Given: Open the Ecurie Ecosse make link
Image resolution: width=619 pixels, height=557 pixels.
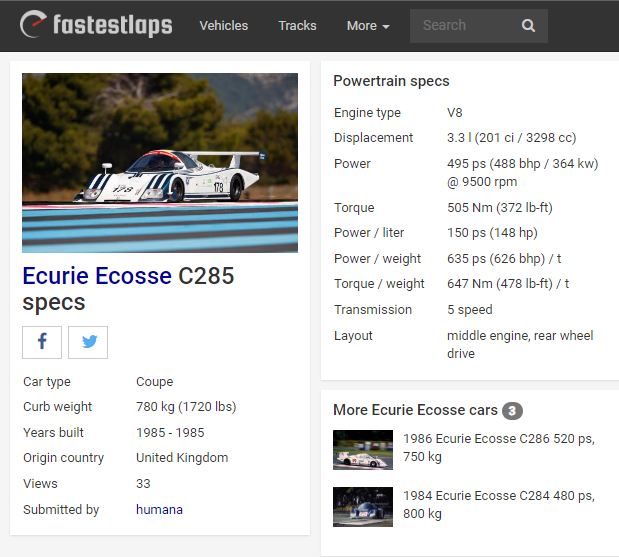Looking at the screenshot, I should tap(97, 276).
